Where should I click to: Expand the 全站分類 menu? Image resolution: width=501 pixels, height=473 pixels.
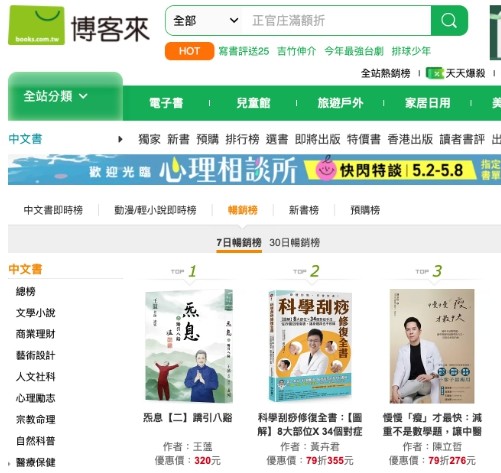56,96
